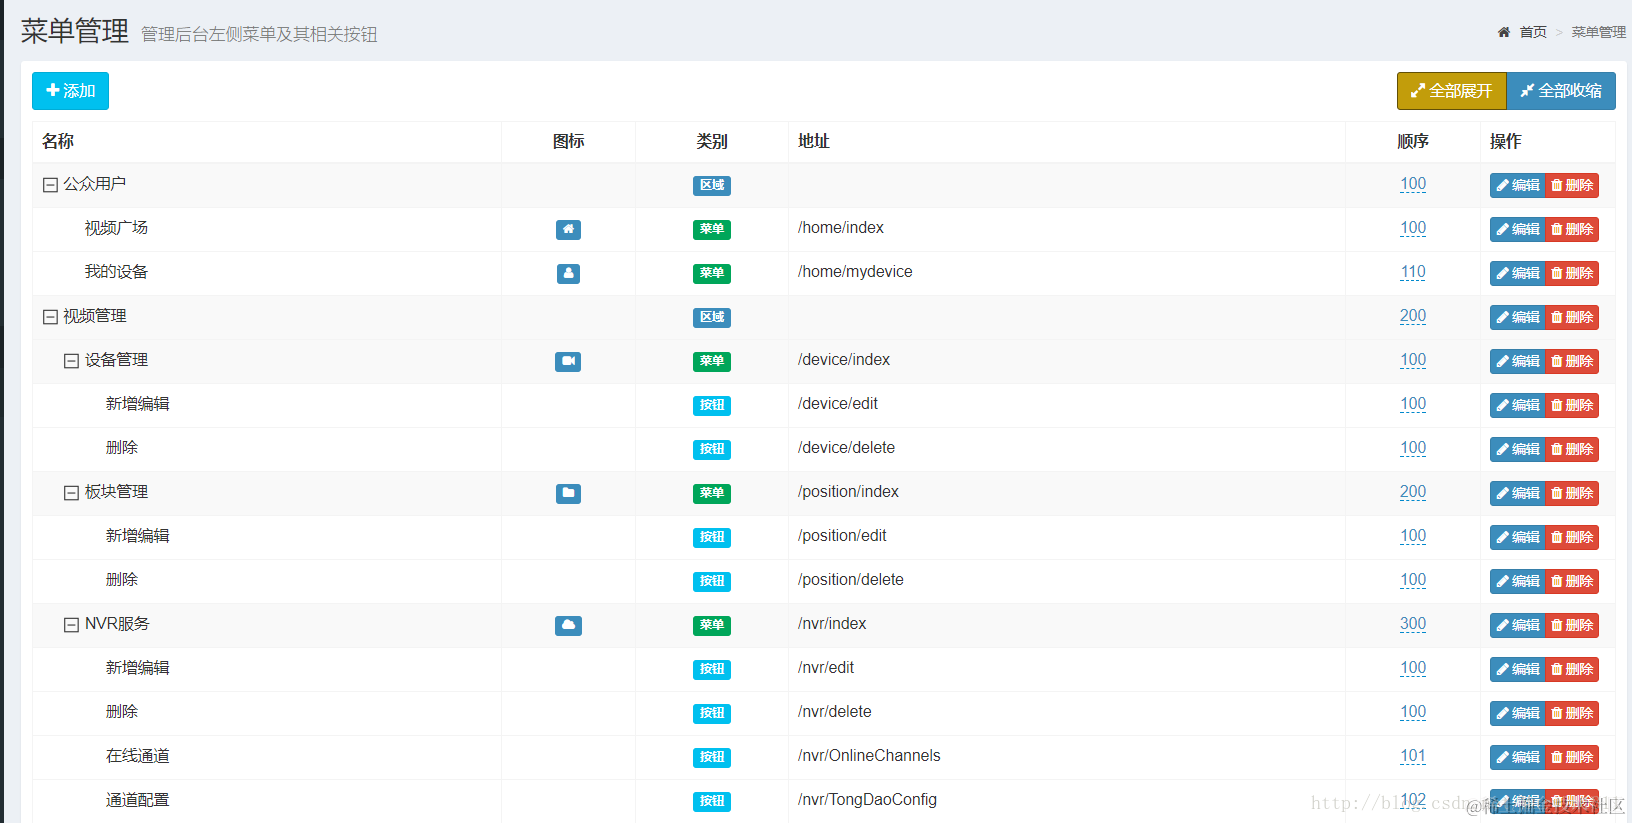Click the 类别 column header
This screenshot has width=1632, height=823.
coord(712,142)
